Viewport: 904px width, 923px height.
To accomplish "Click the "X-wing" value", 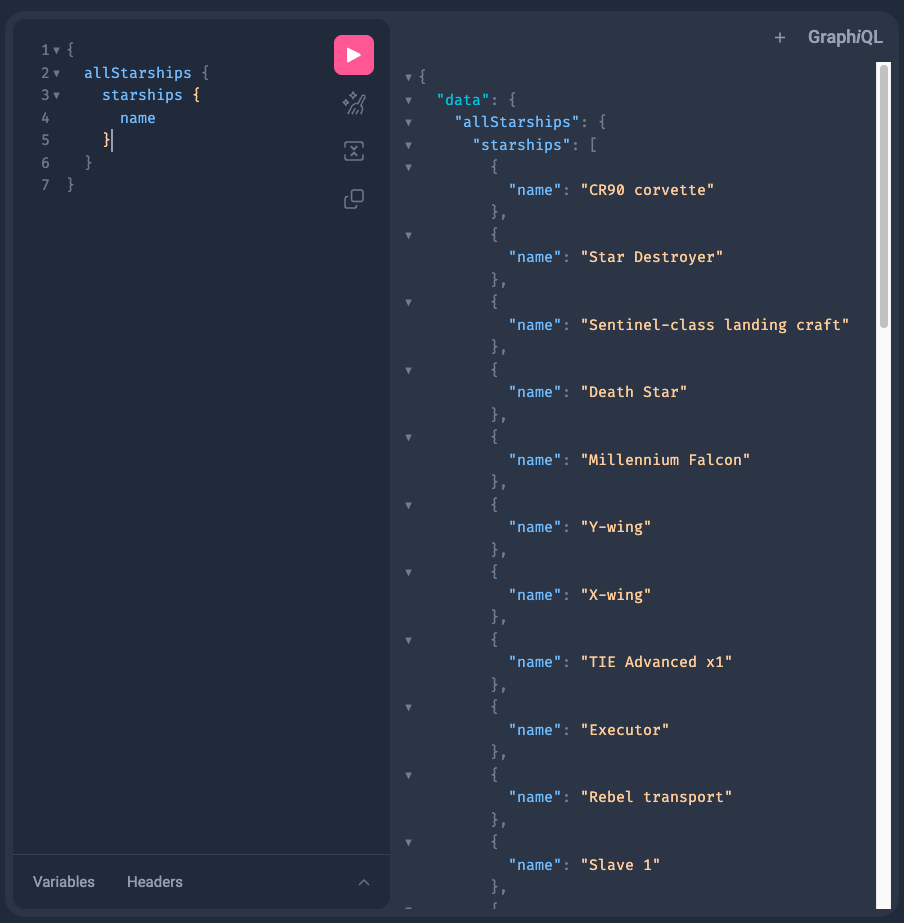I will click(616, 595).
